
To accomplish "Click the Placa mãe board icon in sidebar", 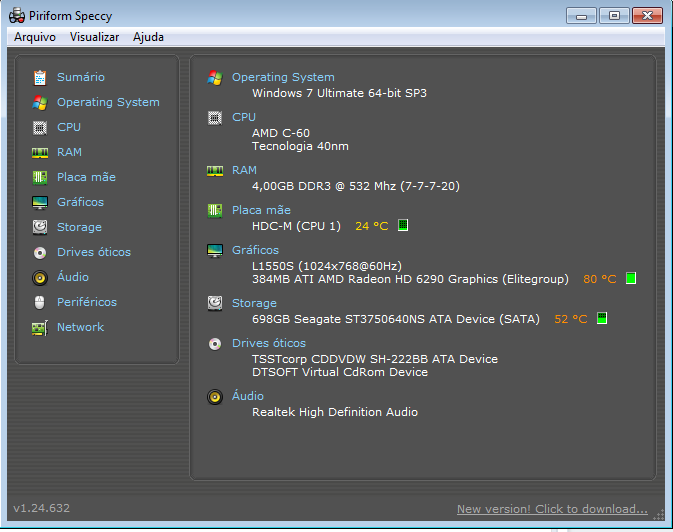I will pyautogui.click(x=40, y=177).
